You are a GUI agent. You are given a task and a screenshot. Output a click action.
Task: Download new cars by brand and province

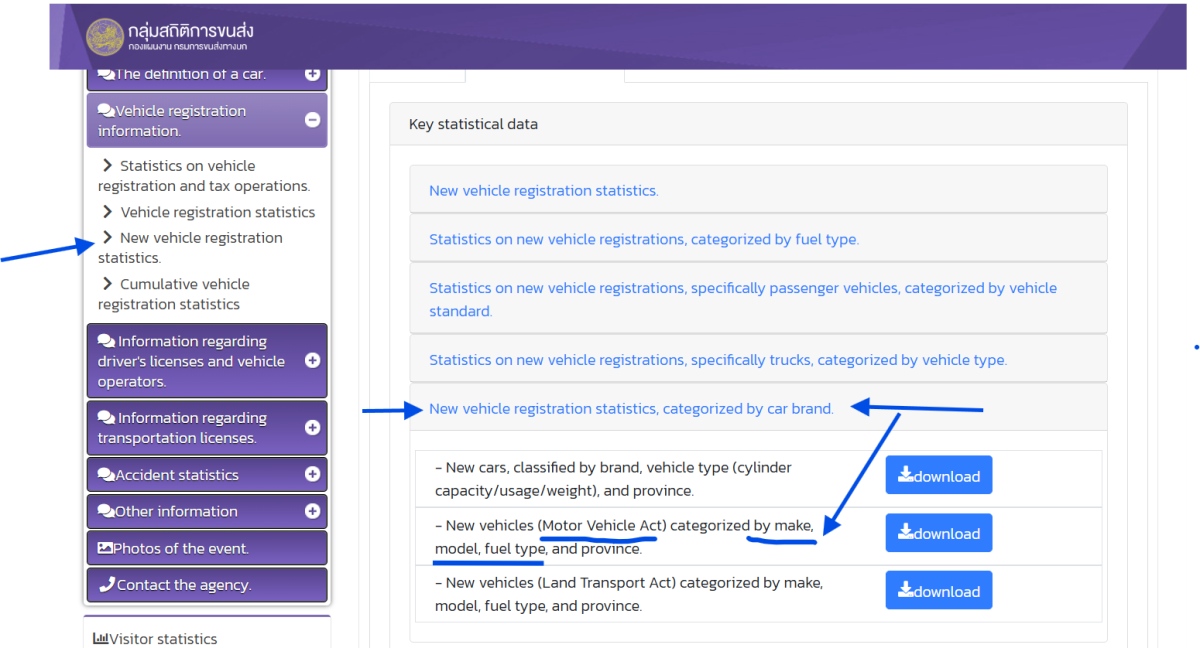(x=939, y=475)
